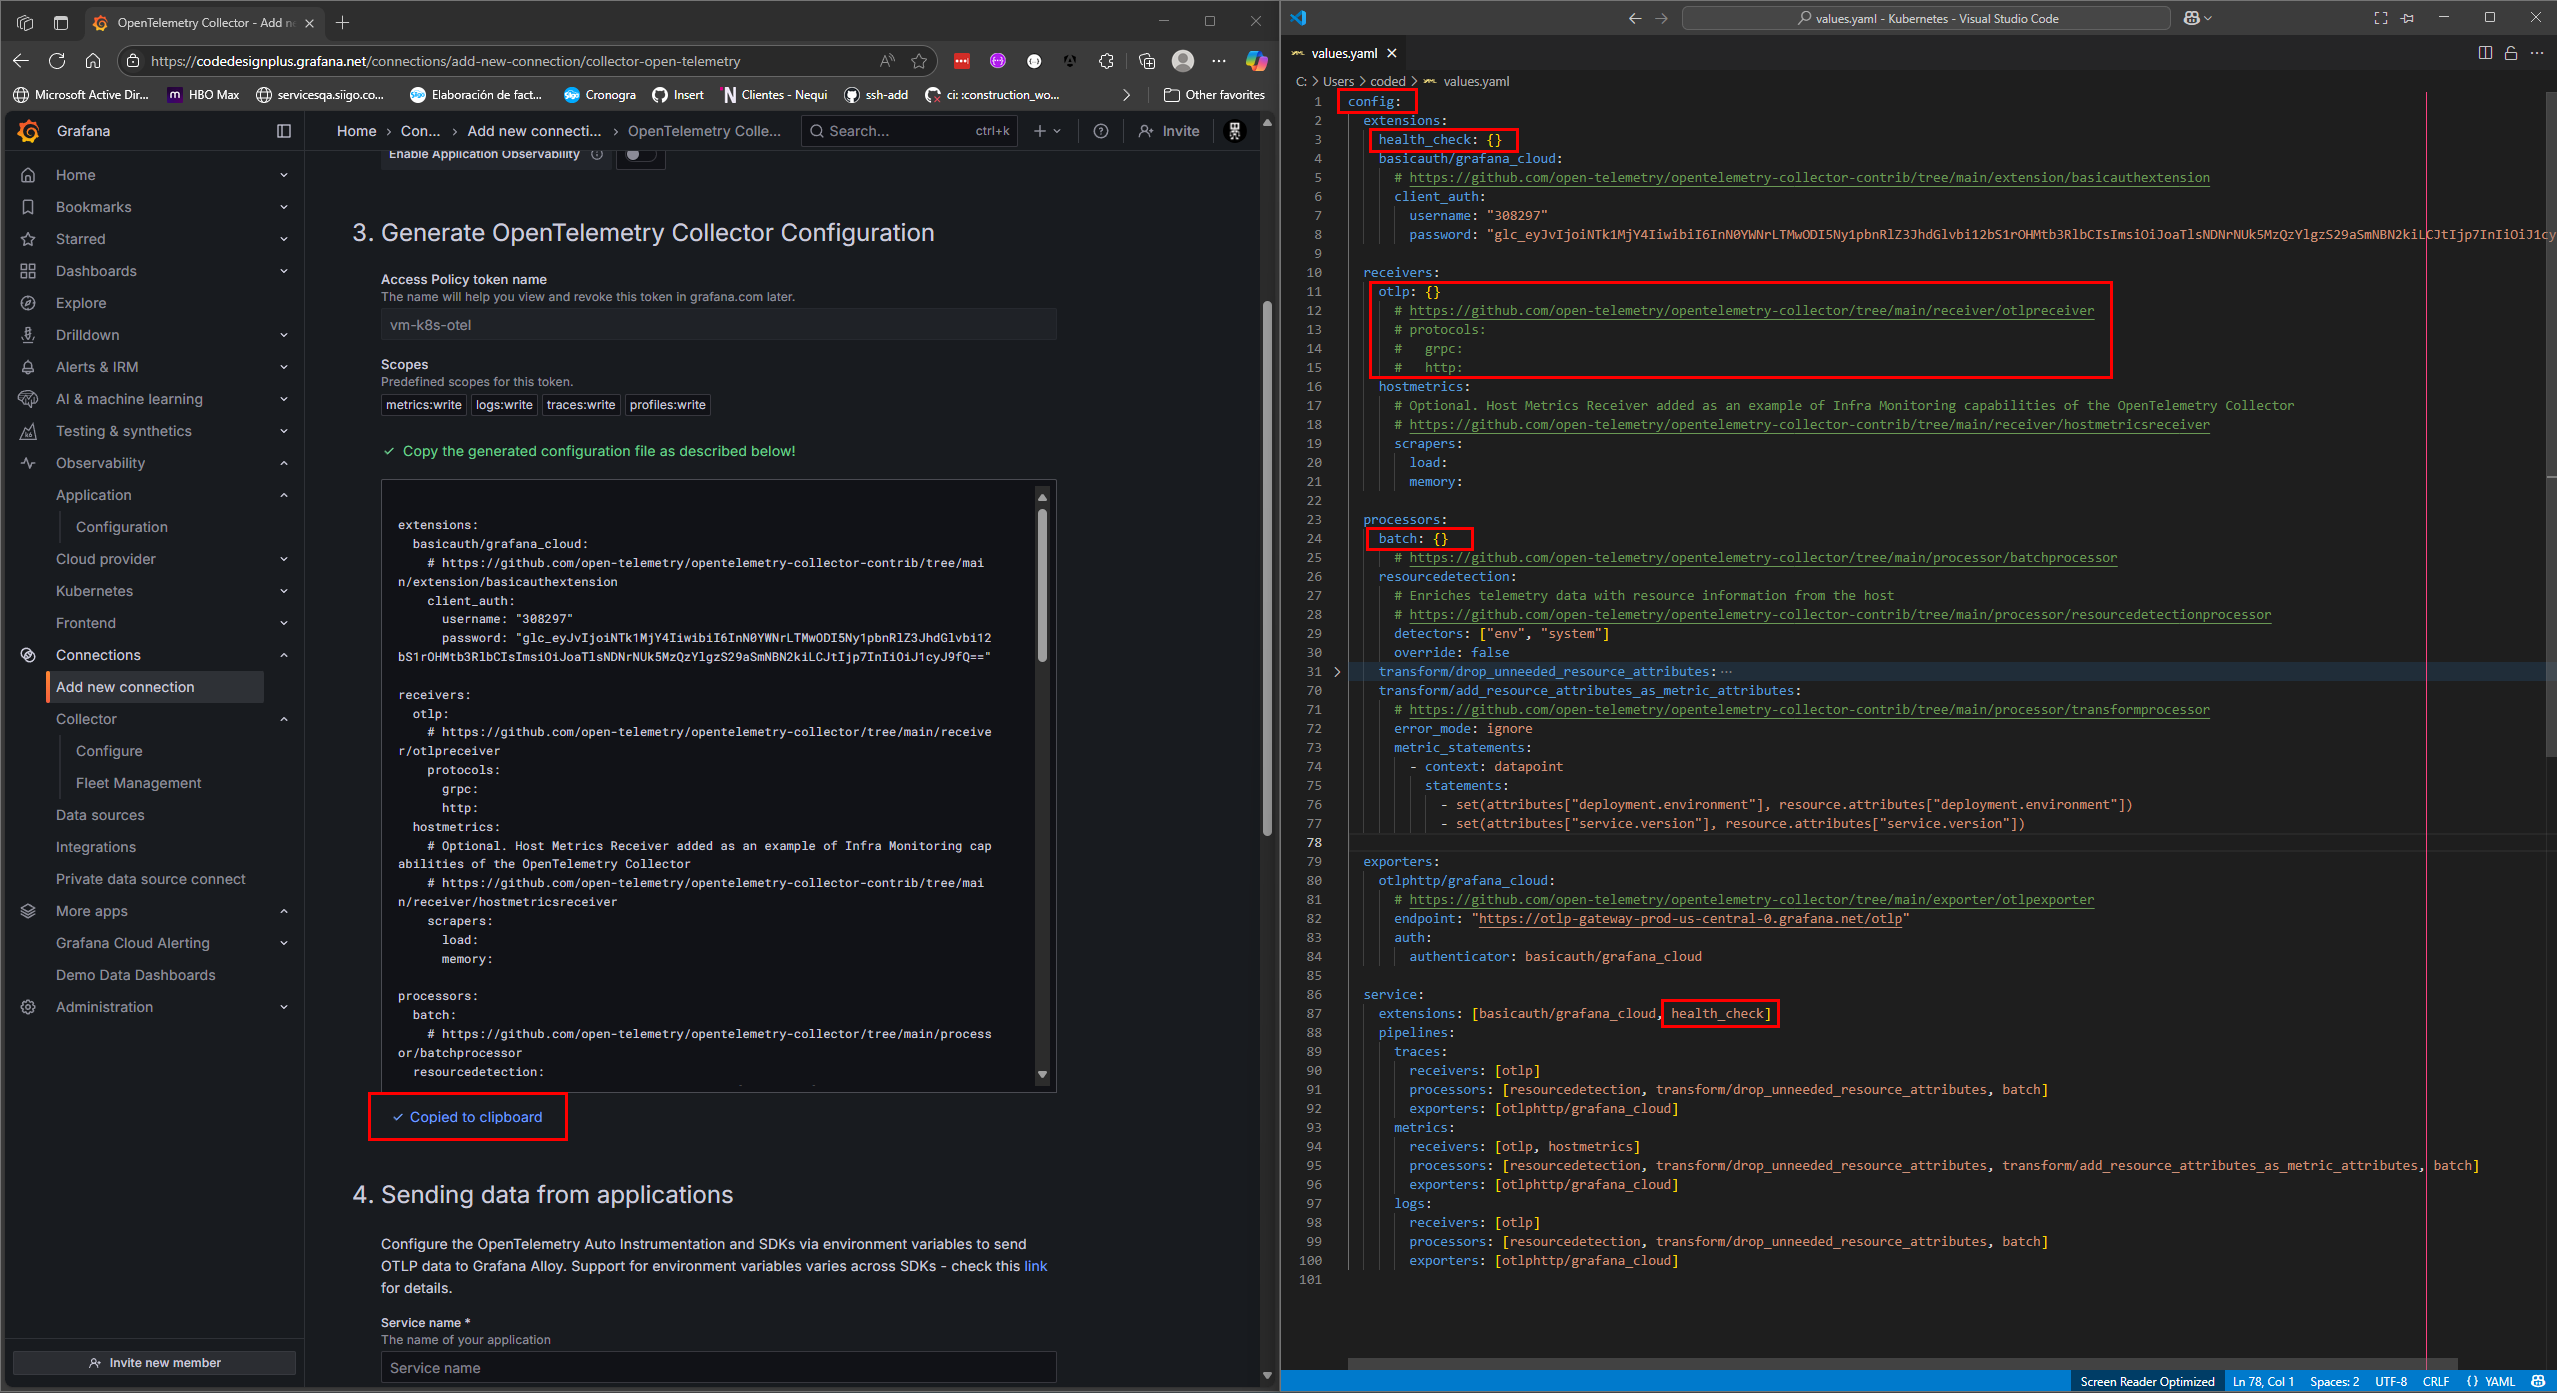Expand the Alerts & IRM chevron
The image size is (2557, 1393).
coord(284,367)
